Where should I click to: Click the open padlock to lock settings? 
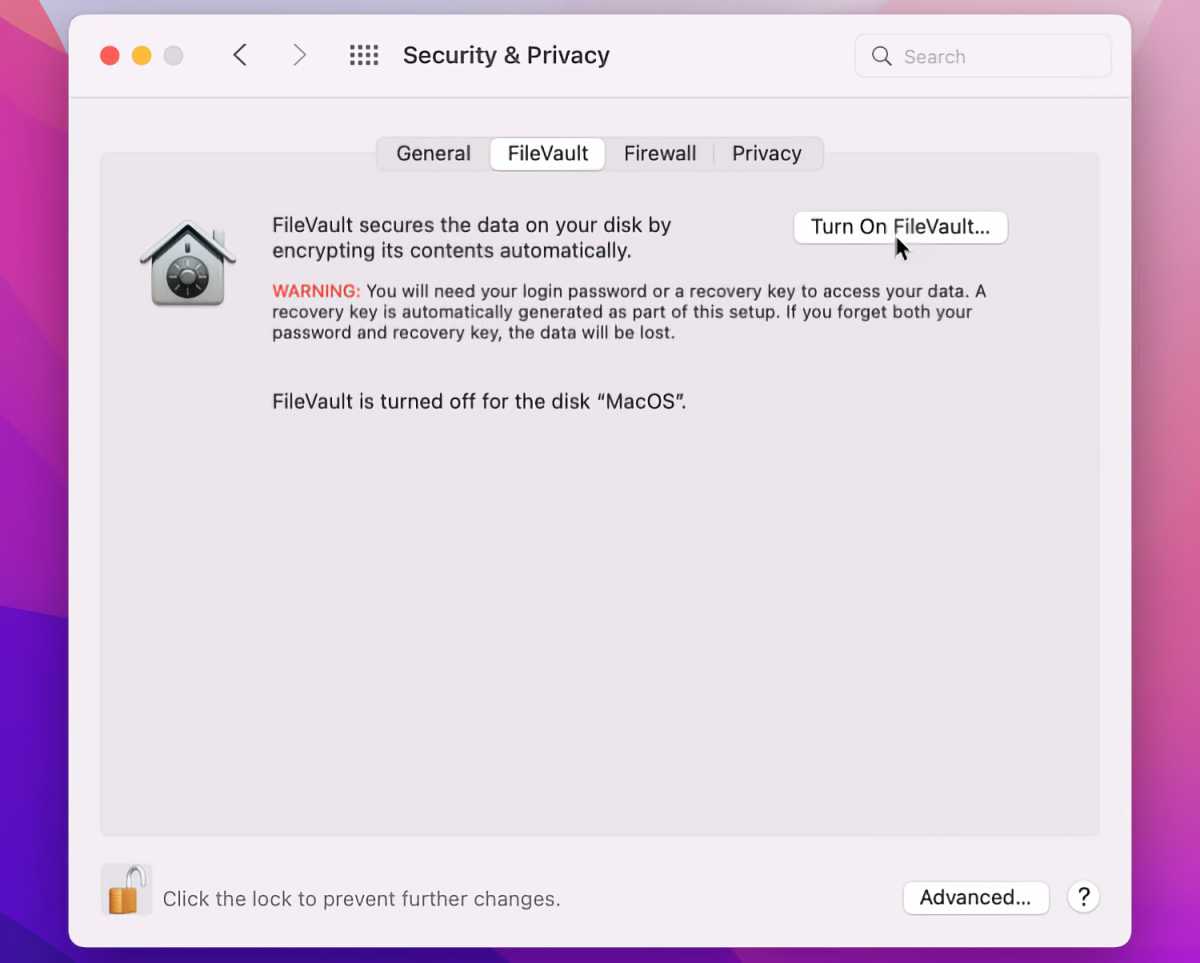click(x=126, y=889)
